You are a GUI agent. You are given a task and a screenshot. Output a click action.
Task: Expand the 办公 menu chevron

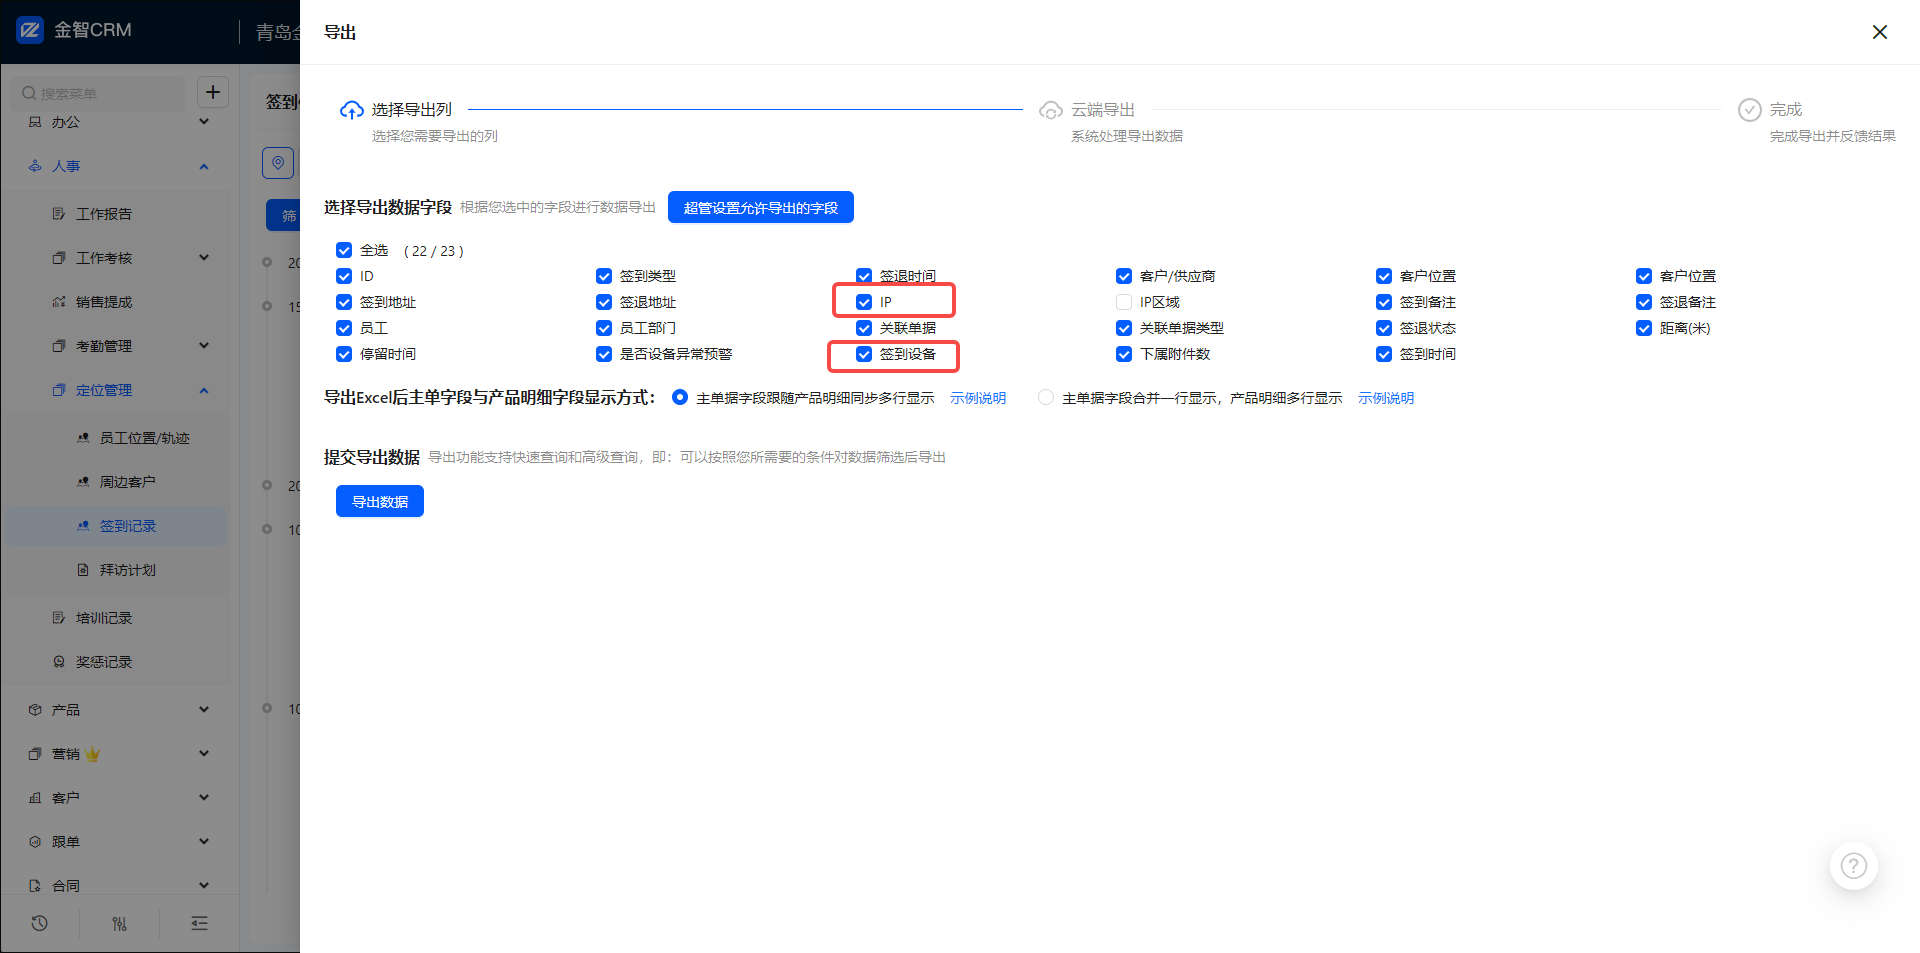point(204,122)
